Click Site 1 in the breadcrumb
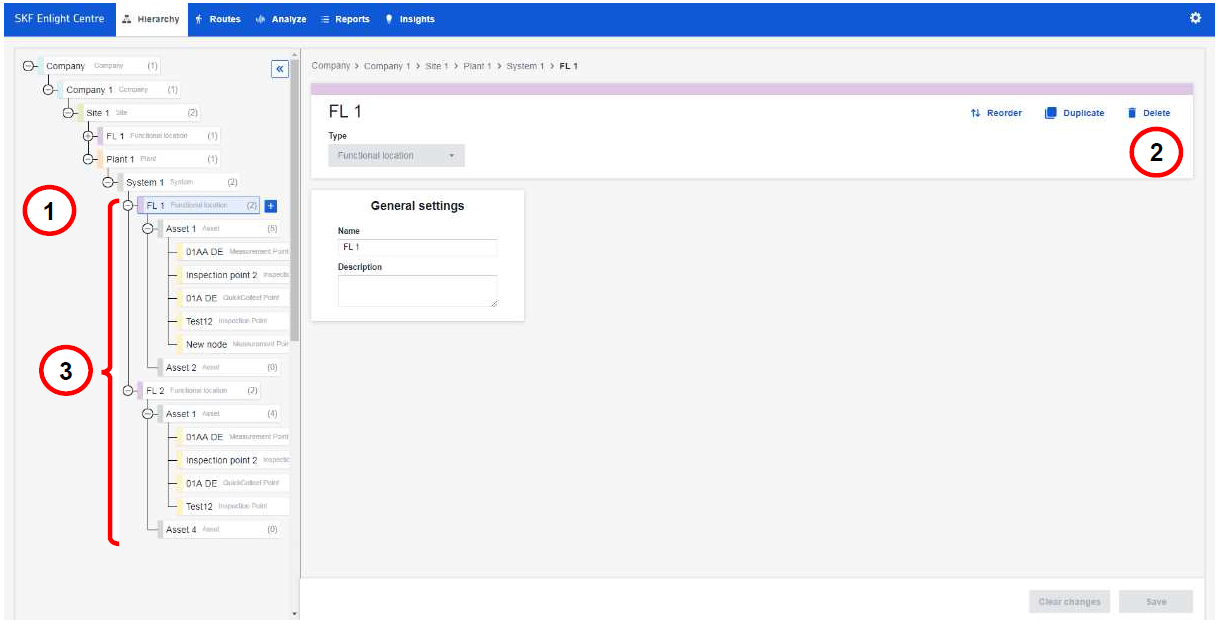1219x629 pixels. pyautogui.click(x=438, y=66)
